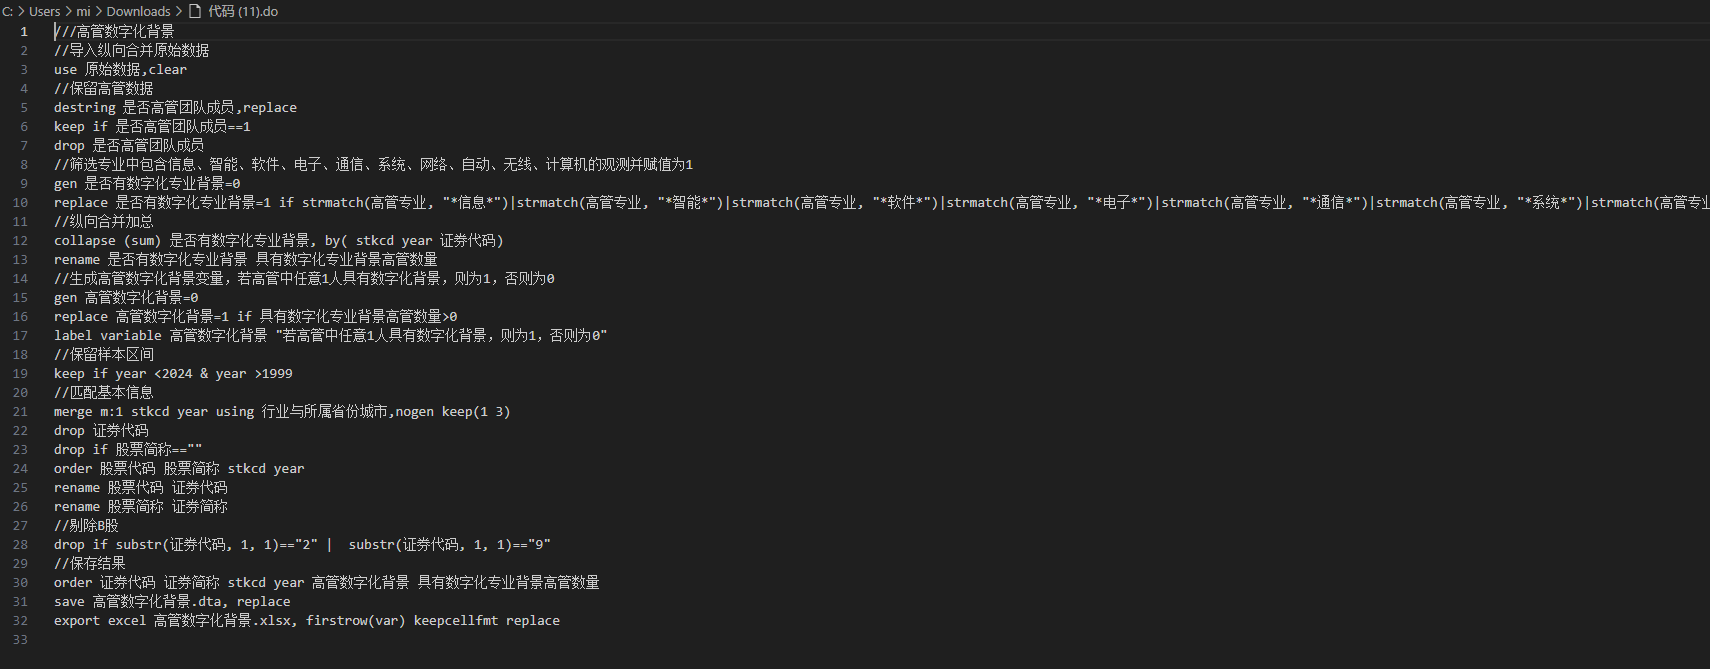Screen dimensions: 1710x669
Task: Click the 'collapse (sum)' line
Action: tap(278, 240)
